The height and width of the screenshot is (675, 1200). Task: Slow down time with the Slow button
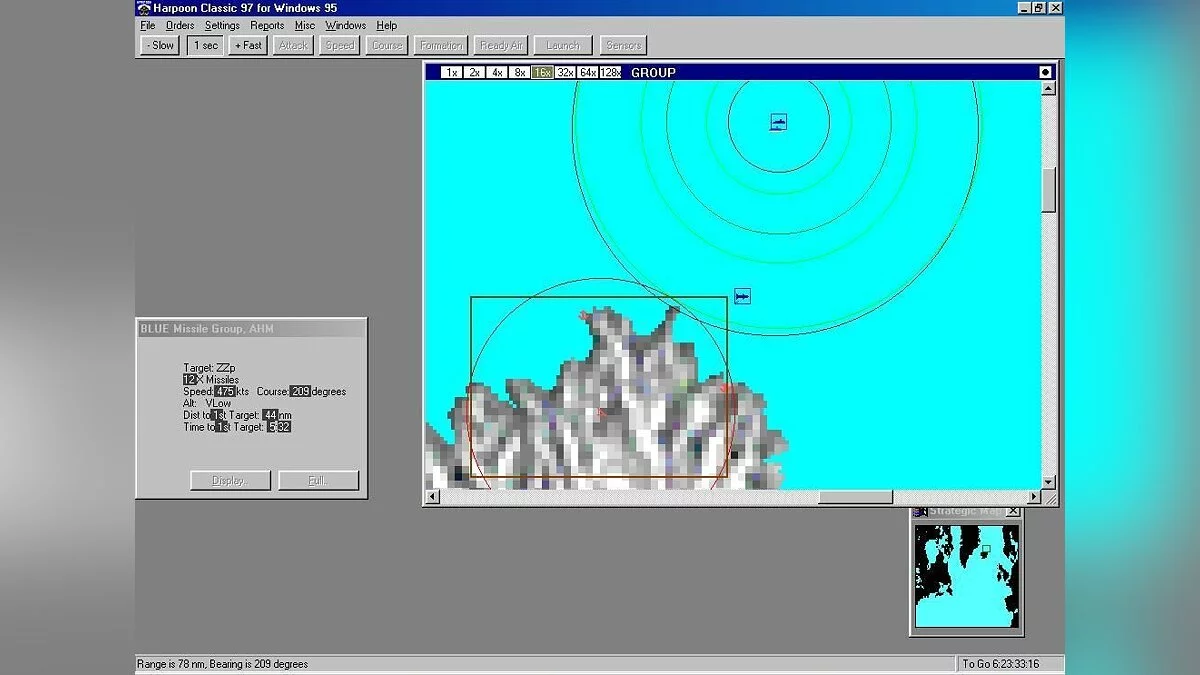coord(159,45)
